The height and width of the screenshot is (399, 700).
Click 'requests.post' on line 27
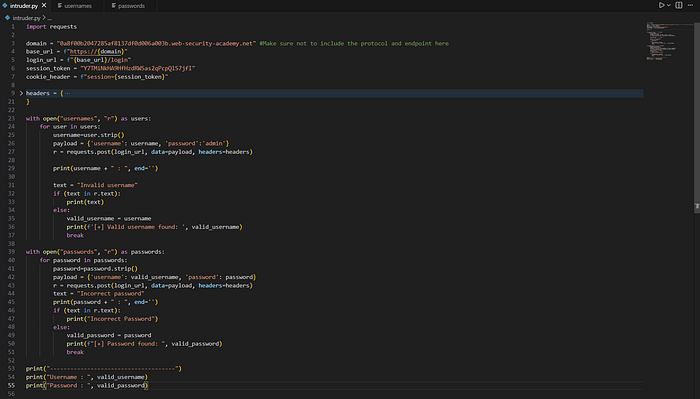click(x=88, y=152)
